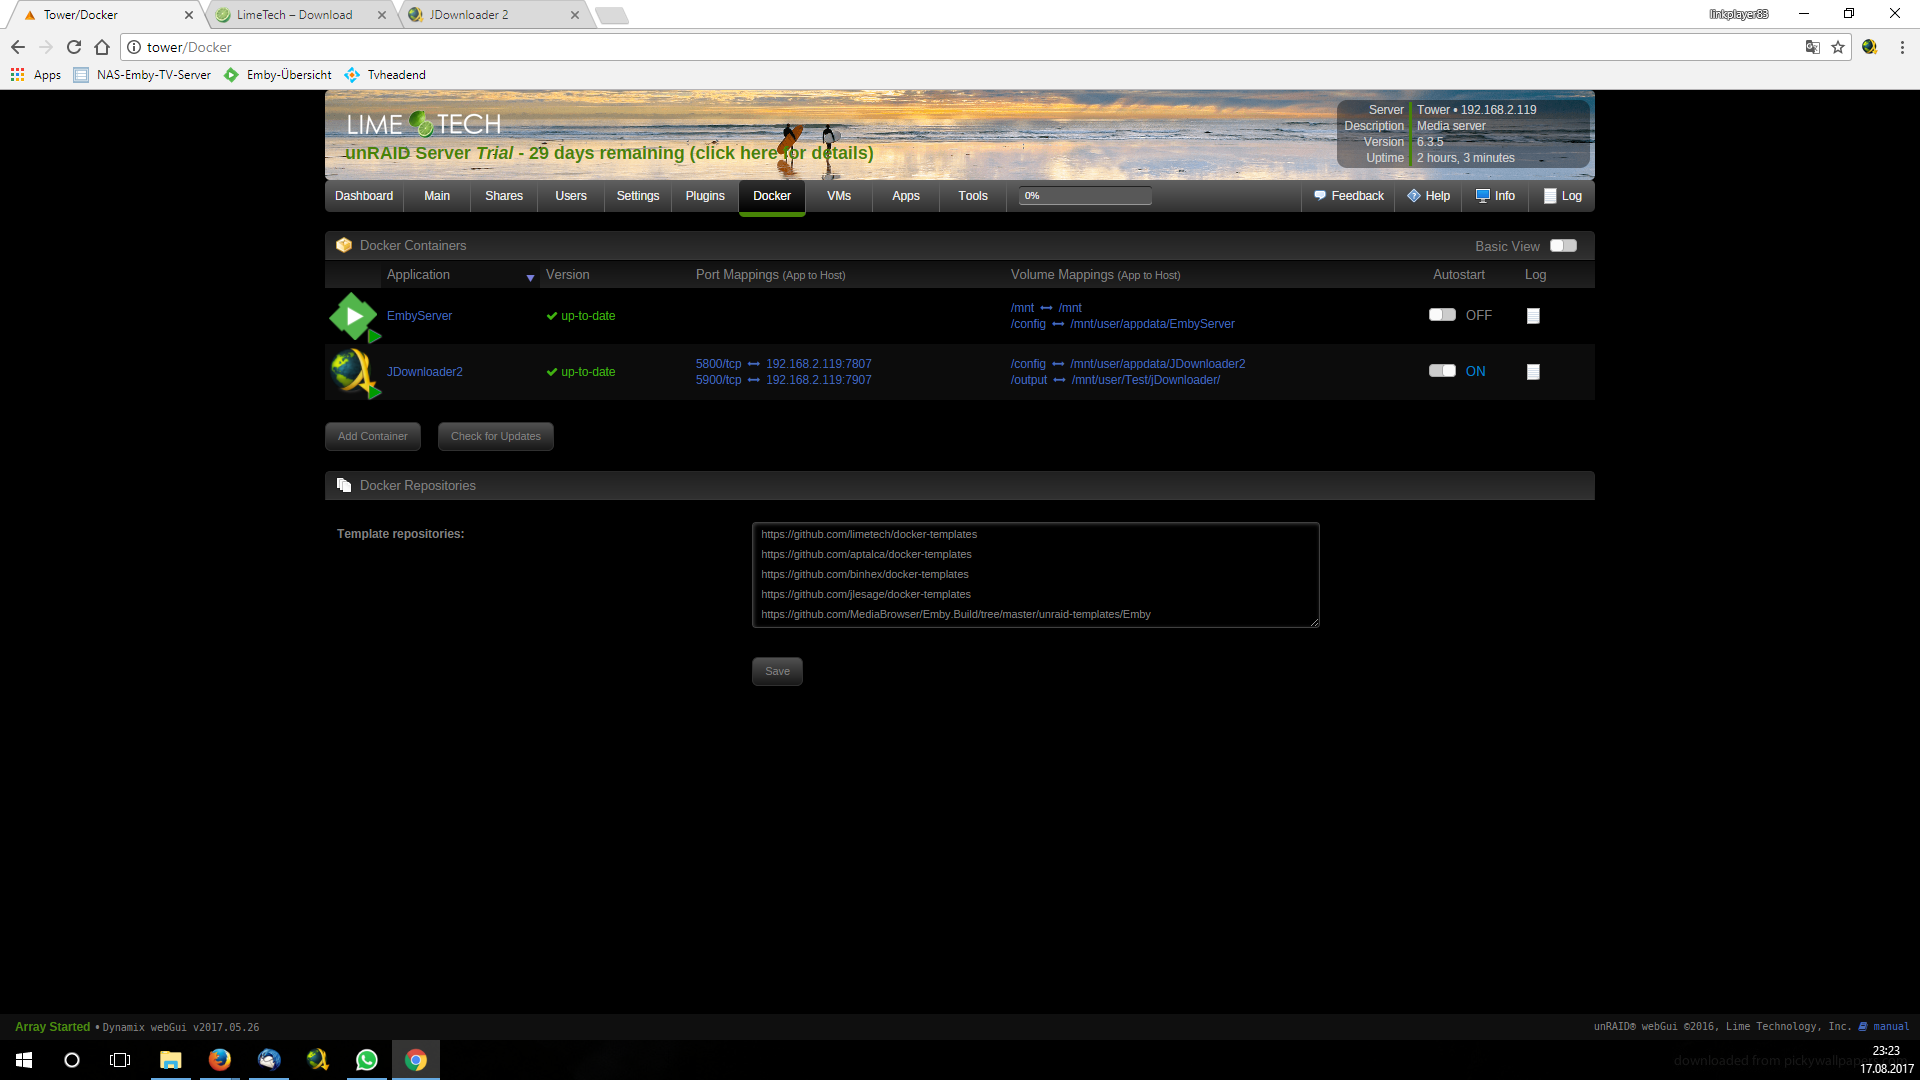Image resolution: width=1920 pixels, height=1080 pixels.
Task: Open port mapping 192.168.2.119:7907
Action: [818, 380]
